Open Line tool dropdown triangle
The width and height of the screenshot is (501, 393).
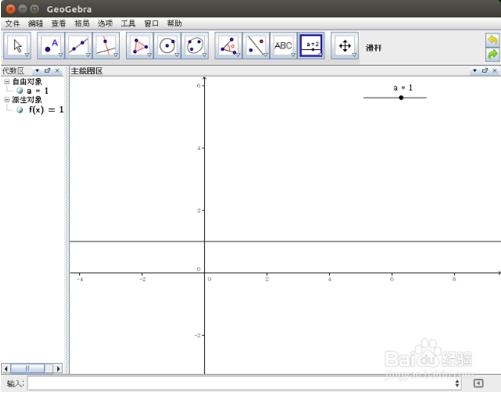tap(88, 55)
